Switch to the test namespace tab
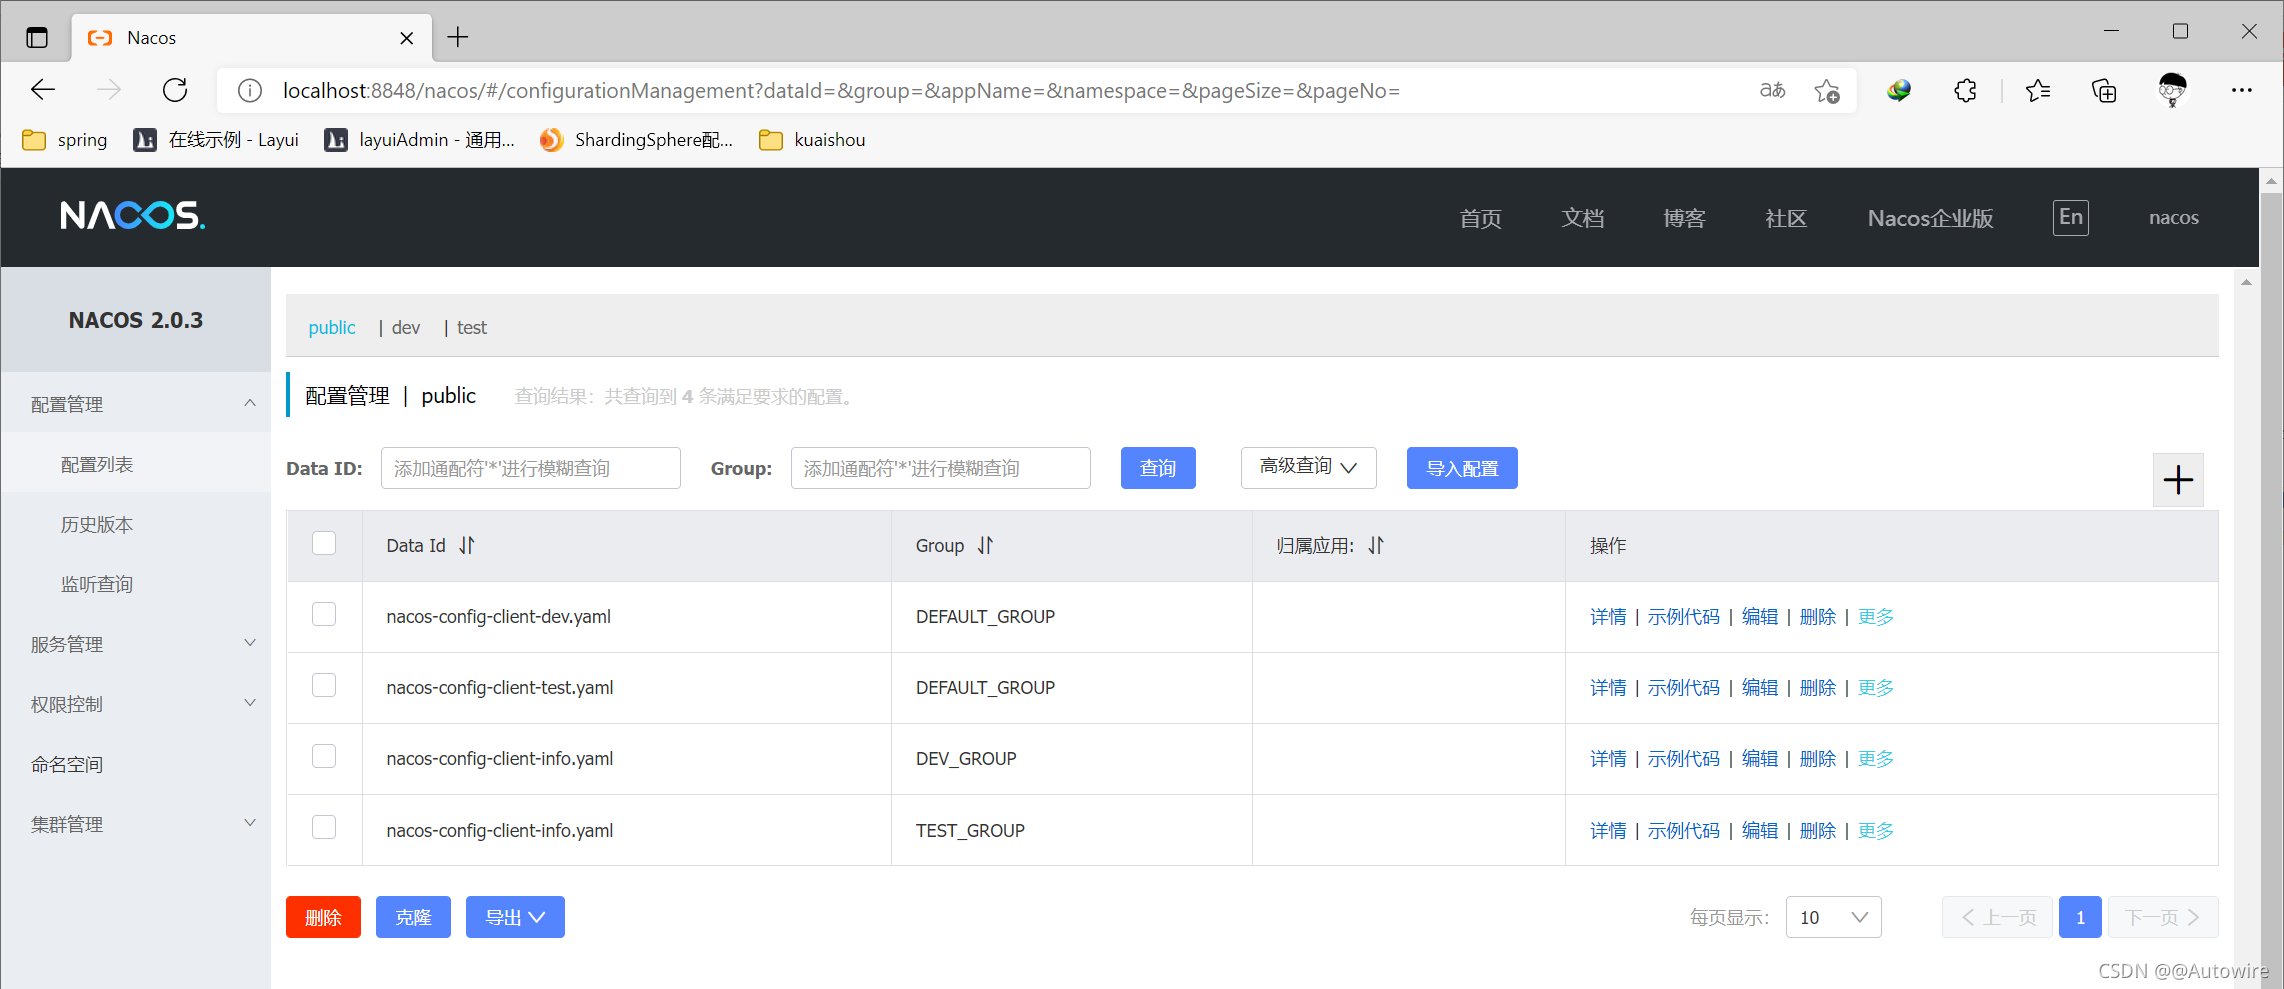The image size is (2284, 989). (x=472, y=328)
